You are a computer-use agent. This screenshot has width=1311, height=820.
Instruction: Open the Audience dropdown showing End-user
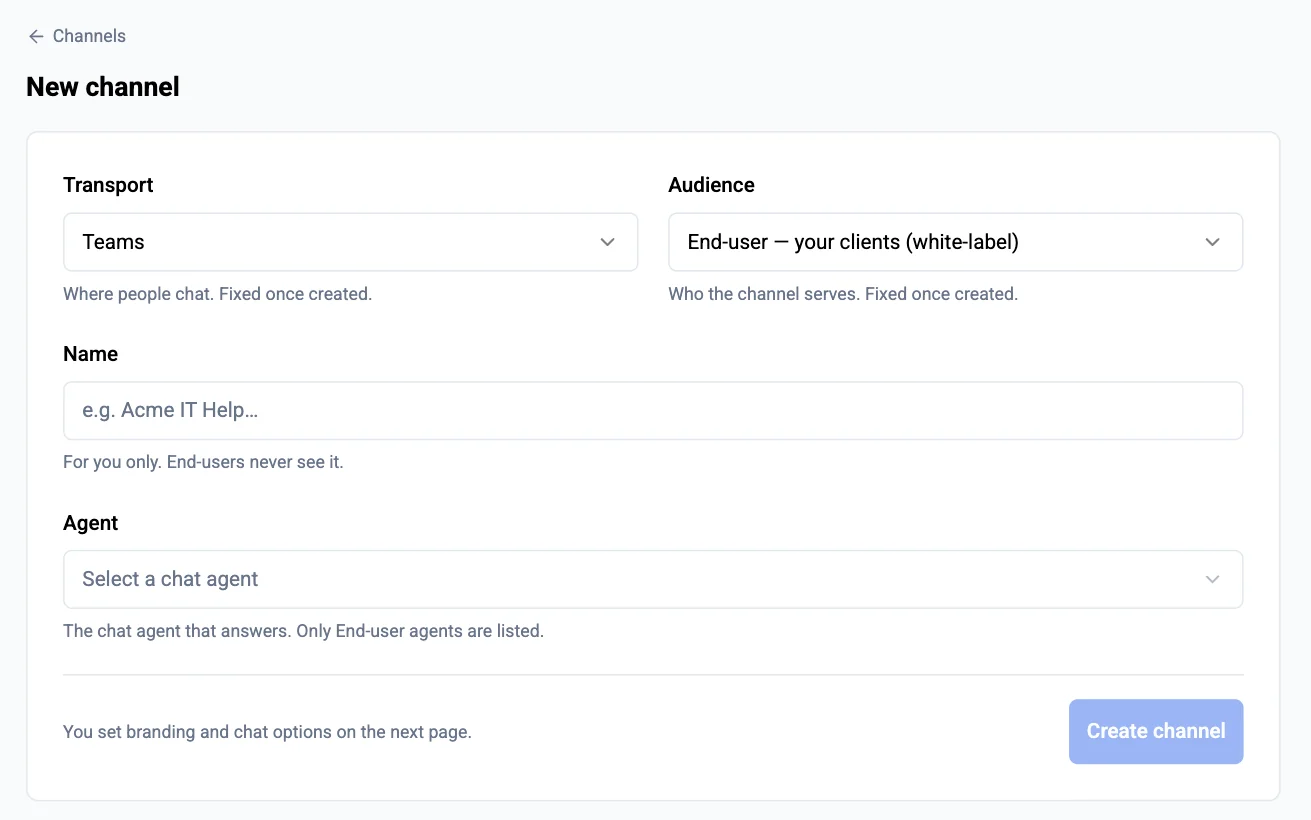point(955,242)
